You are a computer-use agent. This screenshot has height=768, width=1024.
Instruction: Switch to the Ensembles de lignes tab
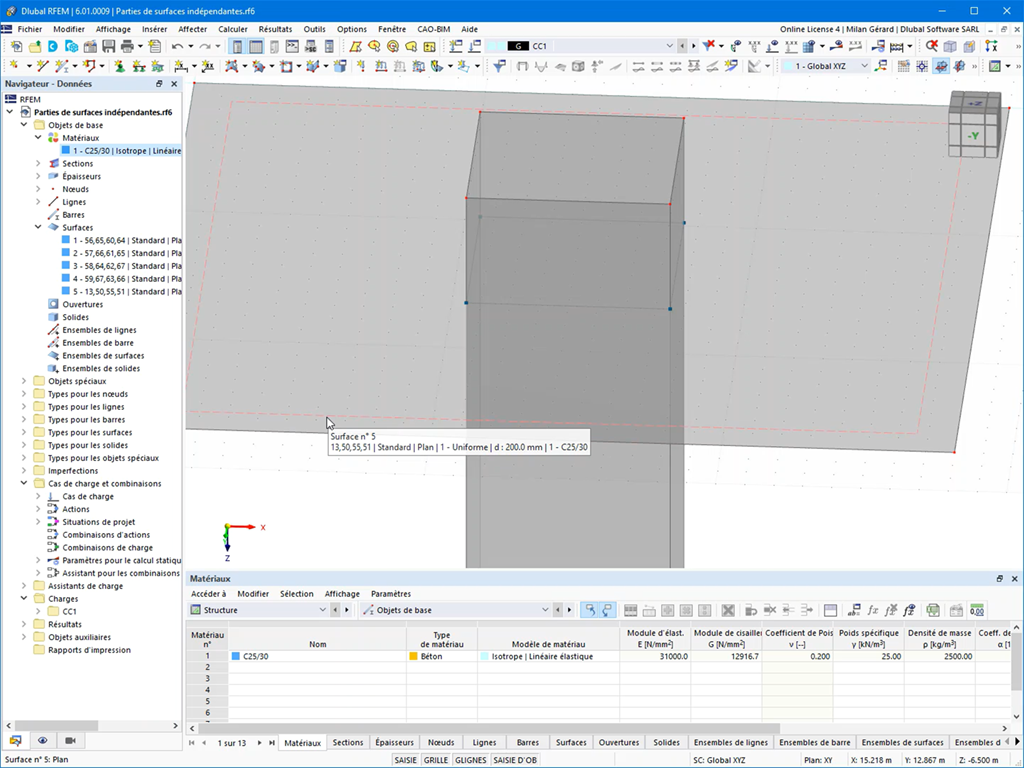(x=730, y=743)
